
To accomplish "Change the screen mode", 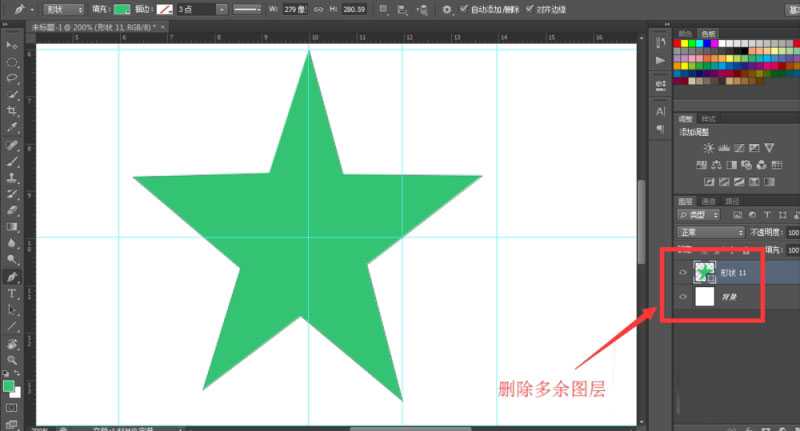I will tap(11, 424).
